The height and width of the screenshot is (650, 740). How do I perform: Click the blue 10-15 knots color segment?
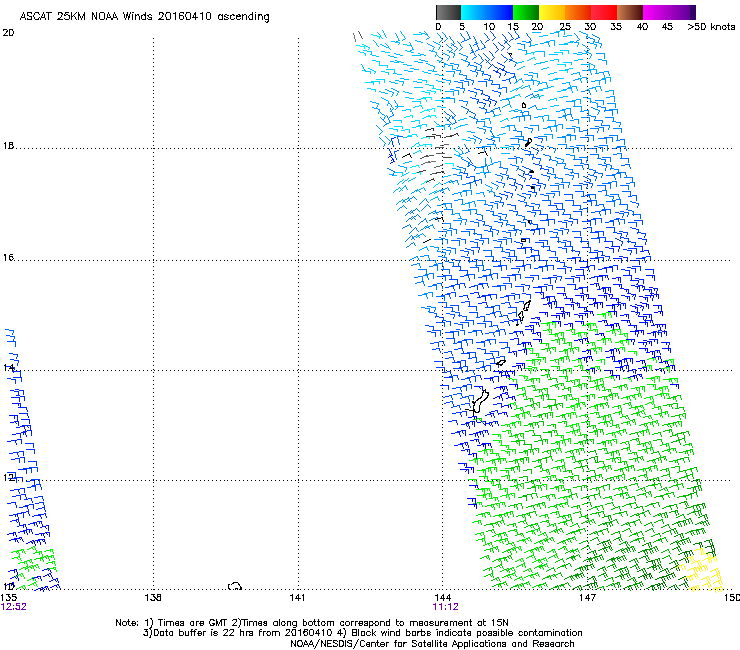(x=500, y=12)
